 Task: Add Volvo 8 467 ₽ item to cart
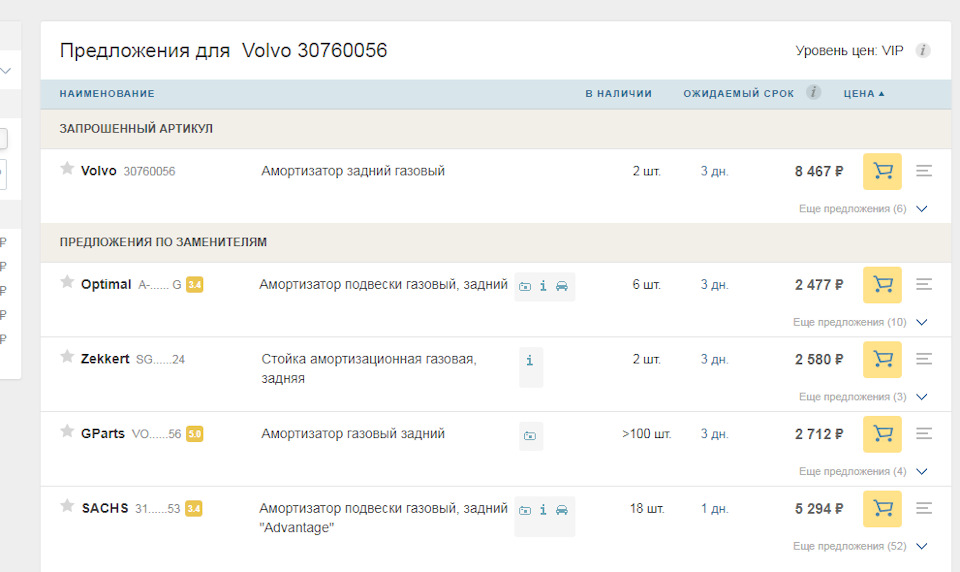882,171
